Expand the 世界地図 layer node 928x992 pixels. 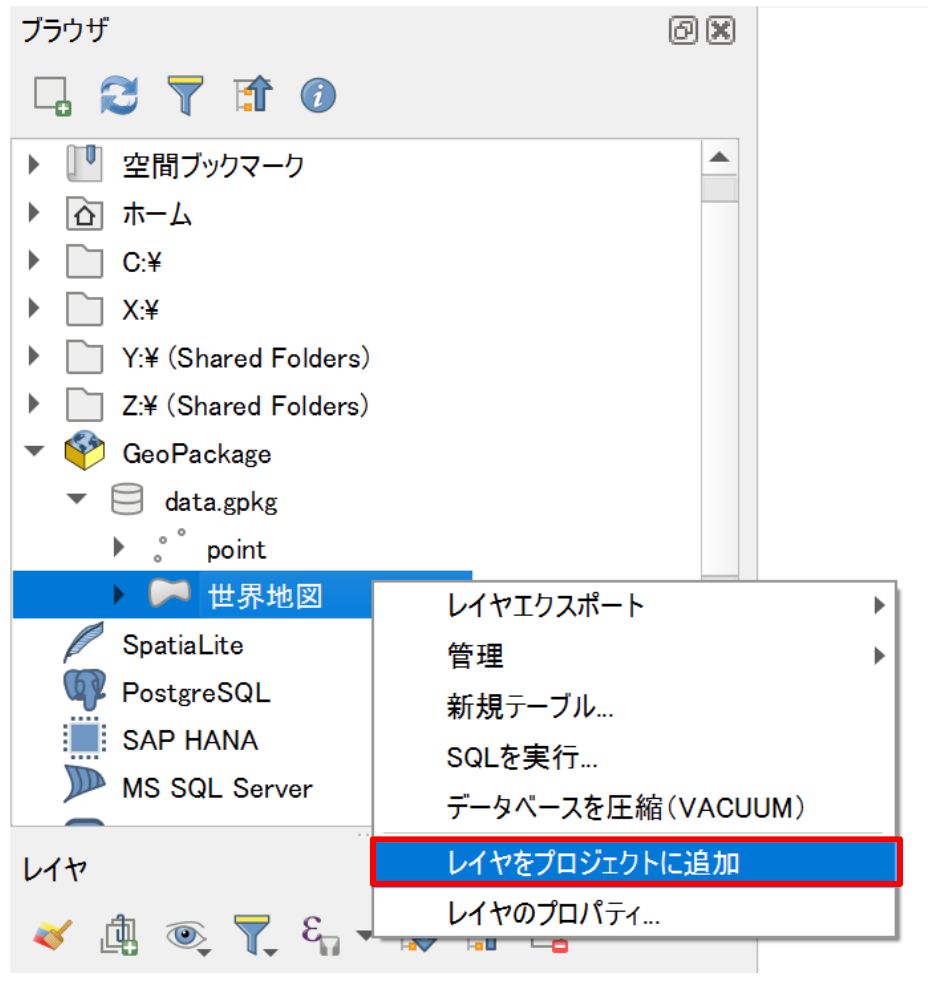click(118, 595)
